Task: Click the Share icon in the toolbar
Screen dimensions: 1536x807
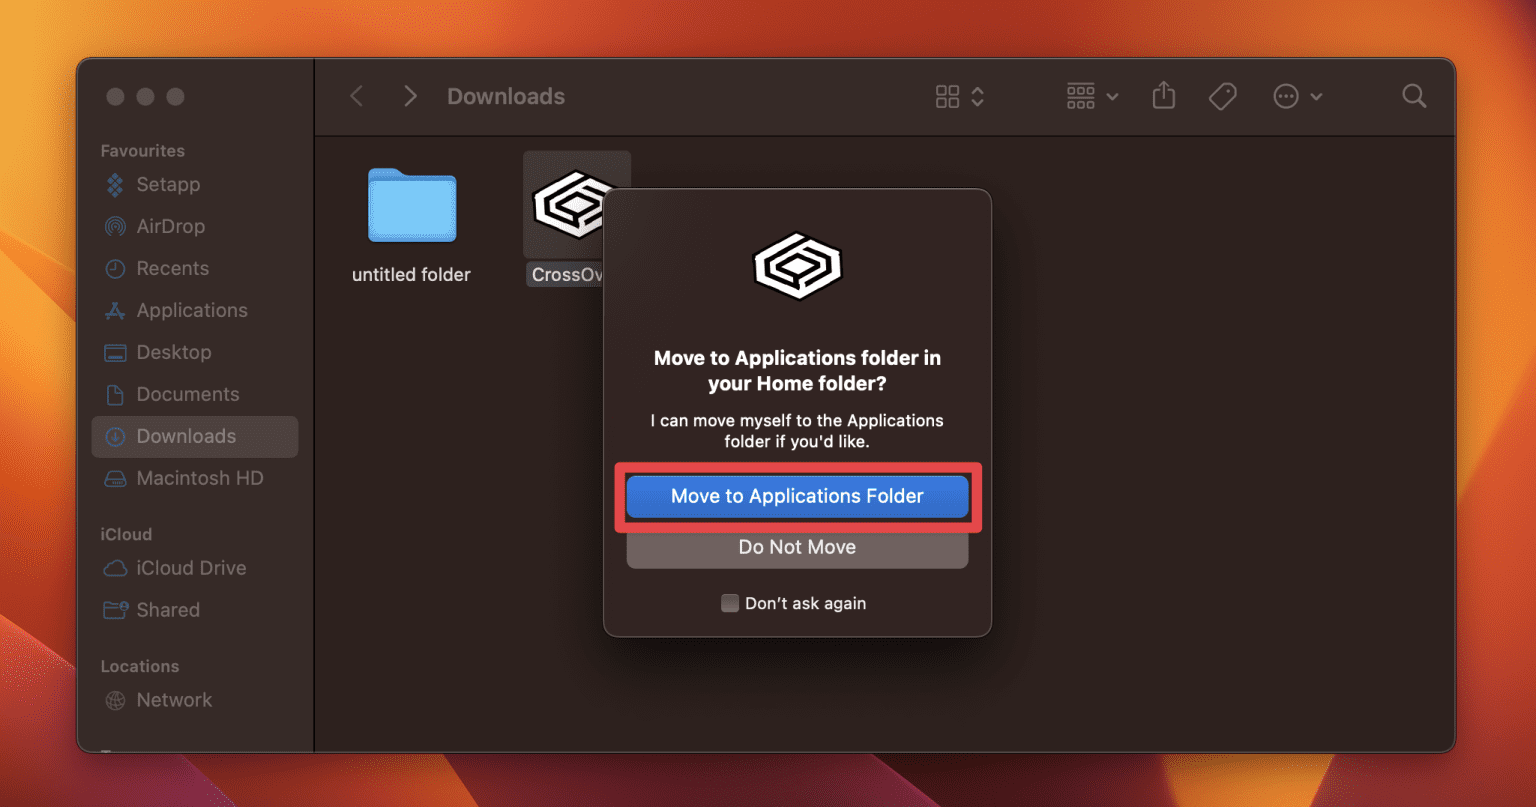Action: [1163, 95]
